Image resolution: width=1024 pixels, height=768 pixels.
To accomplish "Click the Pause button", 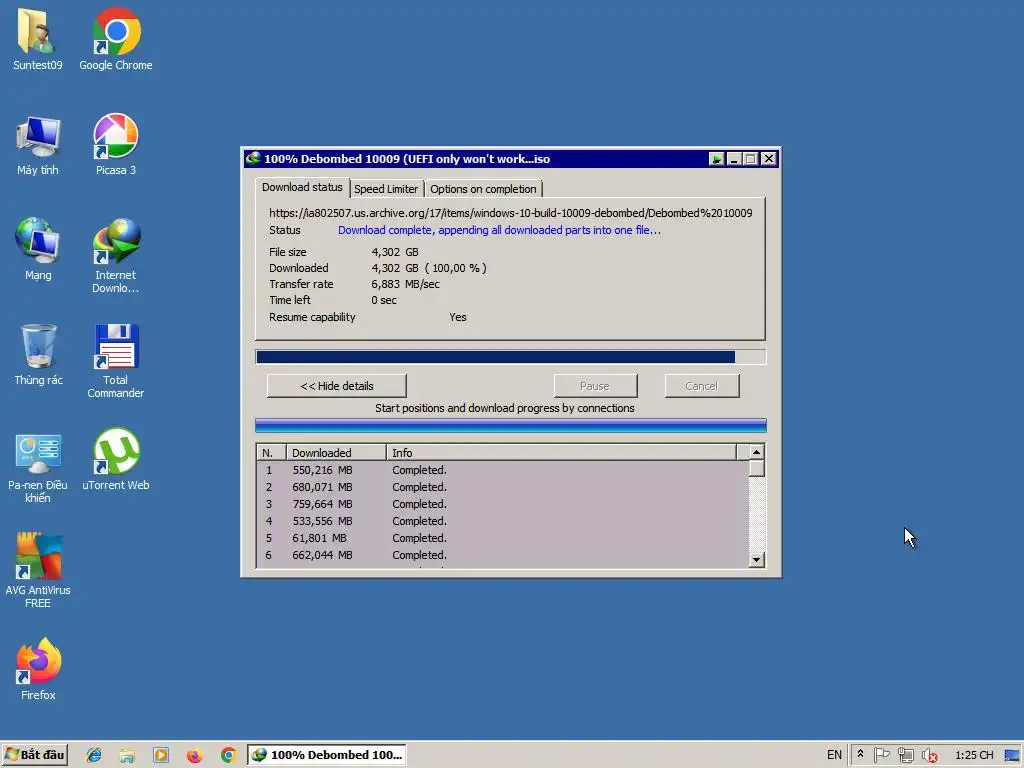I will click(x=595, y=386).
